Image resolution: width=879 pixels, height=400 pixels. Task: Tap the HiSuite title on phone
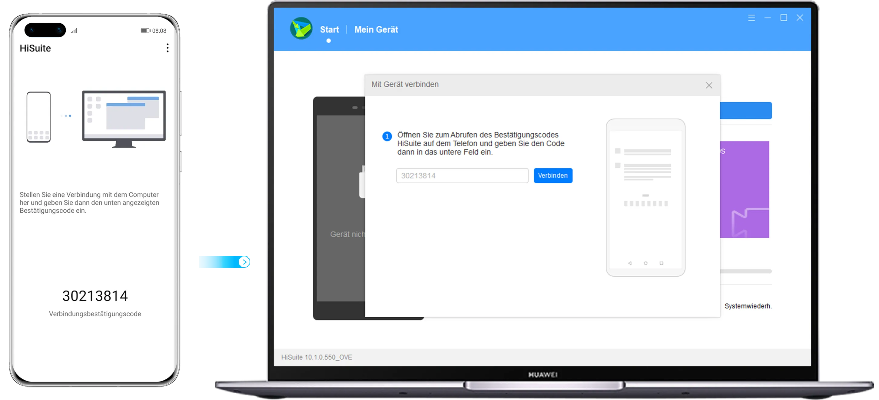click(x=37, y=48)
